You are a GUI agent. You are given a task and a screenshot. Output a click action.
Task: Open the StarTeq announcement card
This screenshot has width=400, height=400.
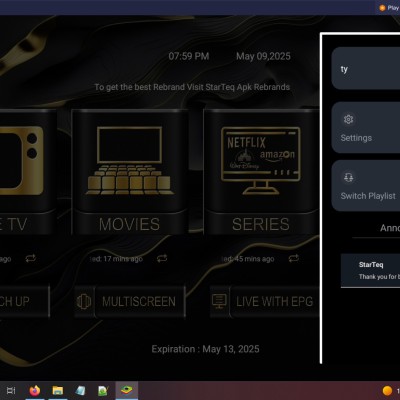(x=370, y=270)
